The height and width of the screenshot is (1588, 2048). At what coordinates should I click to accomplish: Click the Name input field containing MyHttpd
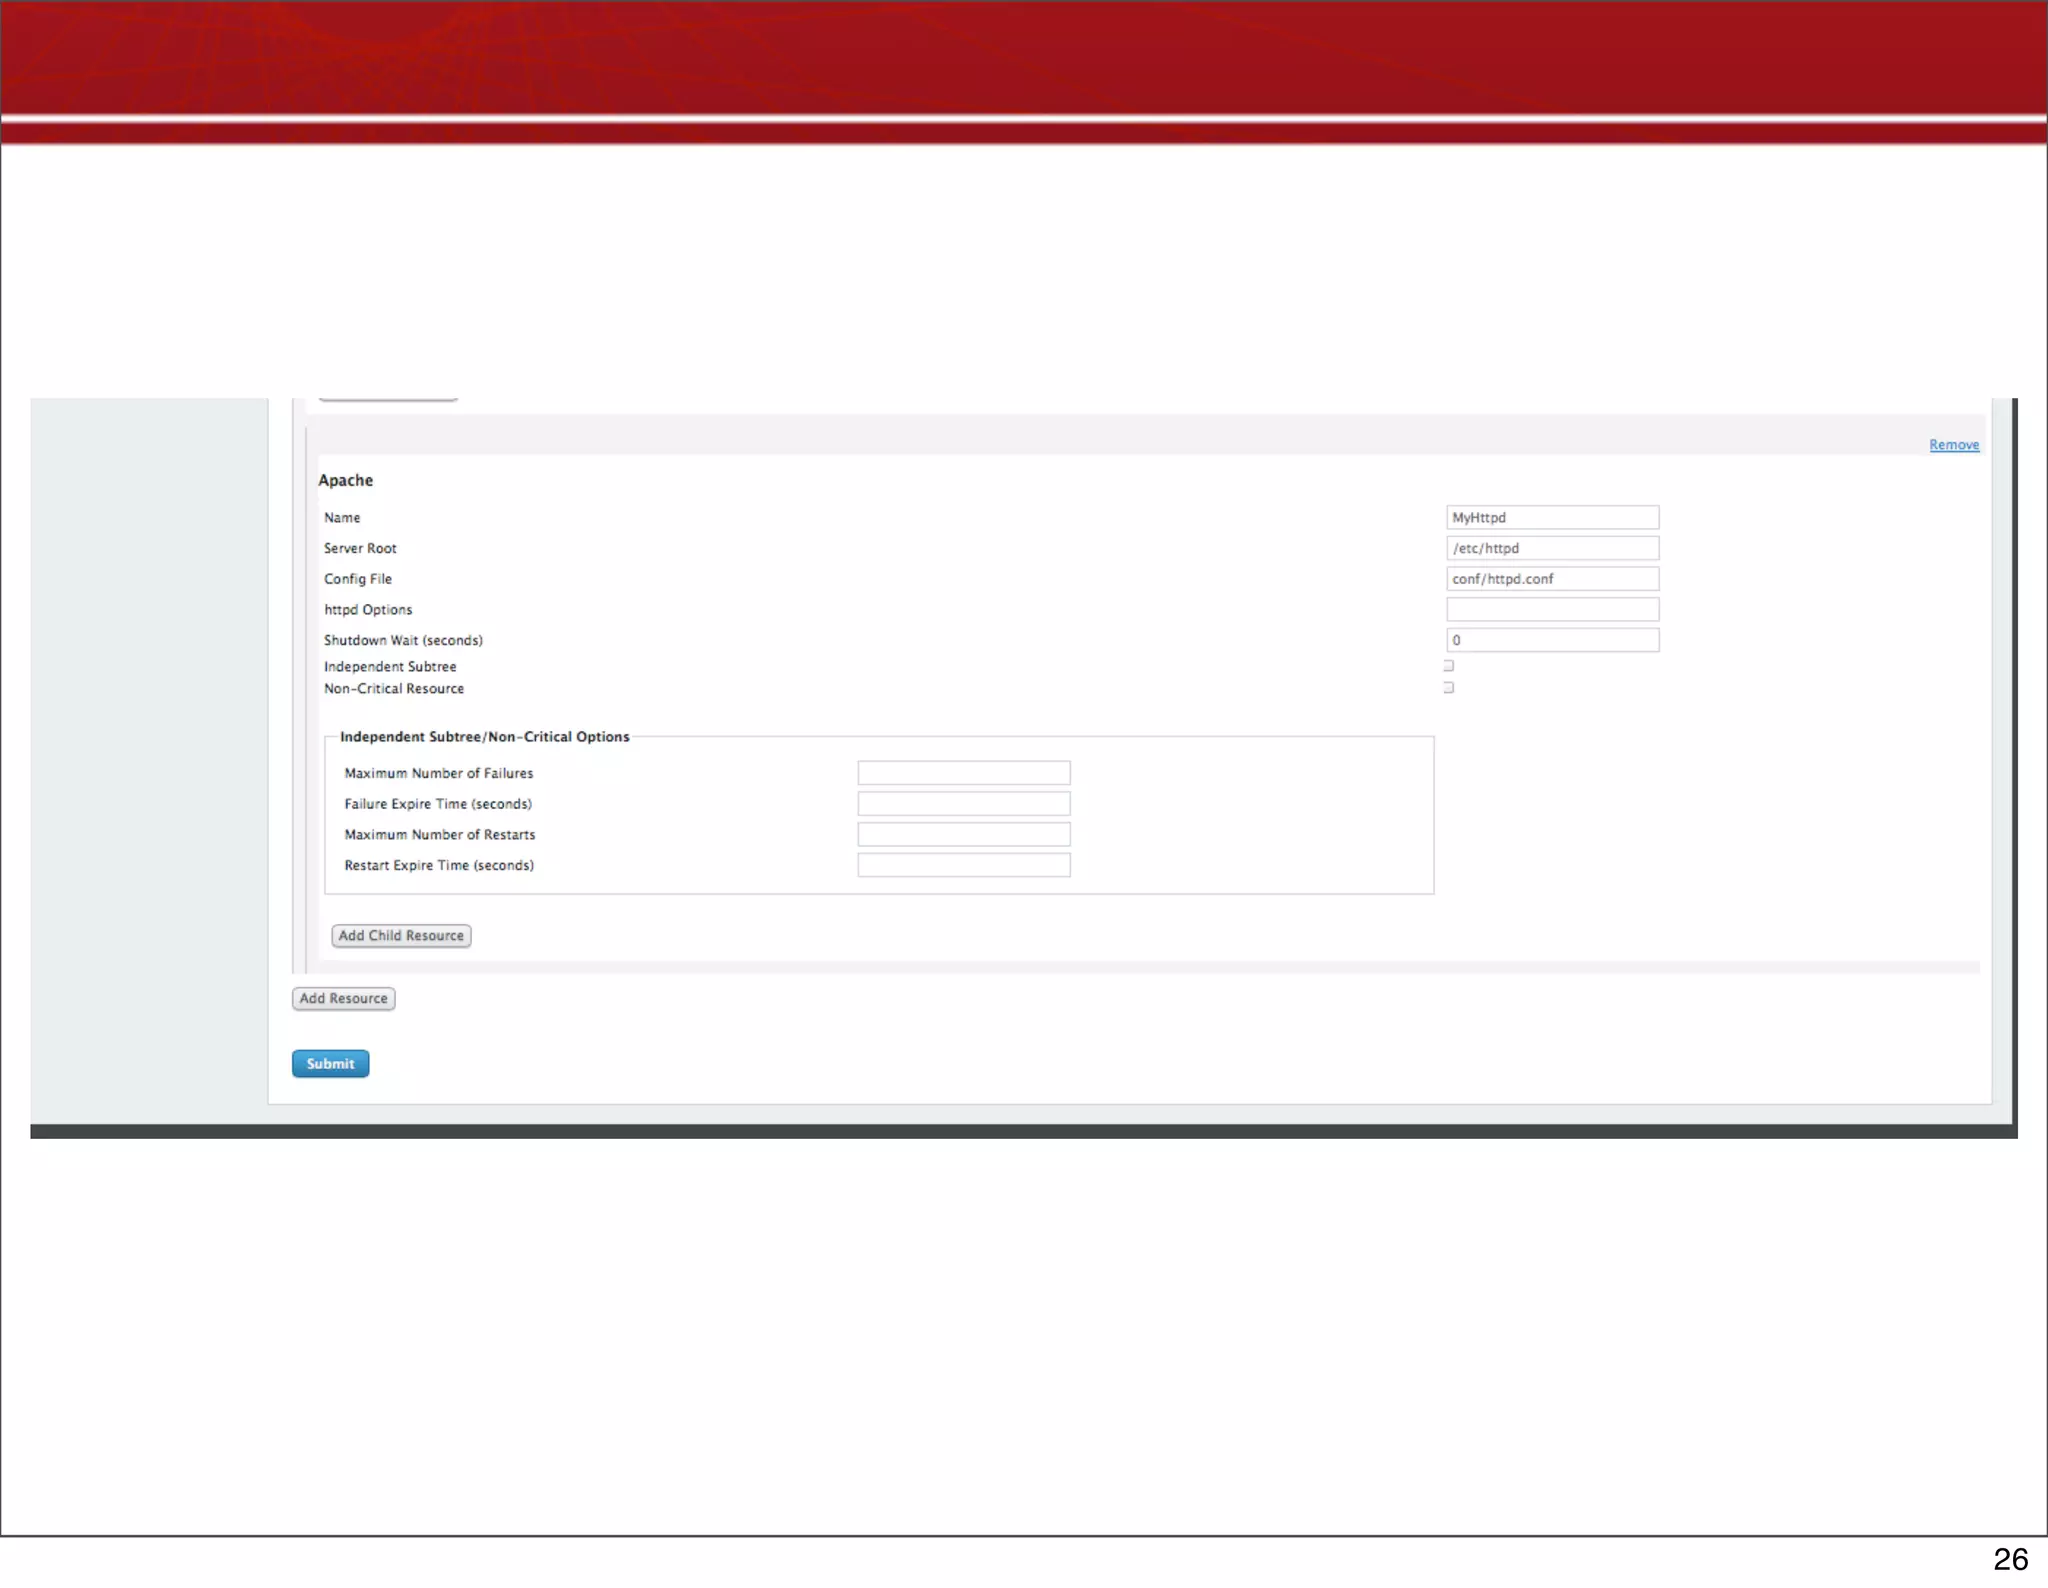[x=1552, y=517]
